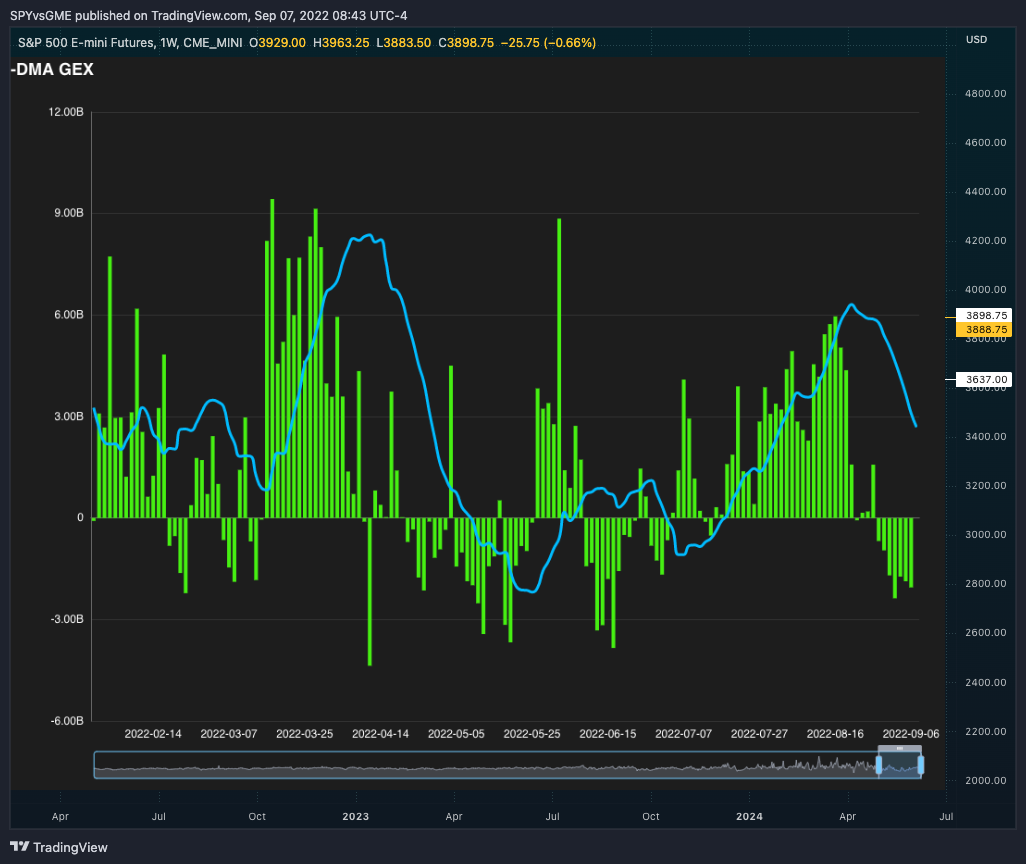
Task: Click the 2022-05-05 date label
Action: coord(456,734)
